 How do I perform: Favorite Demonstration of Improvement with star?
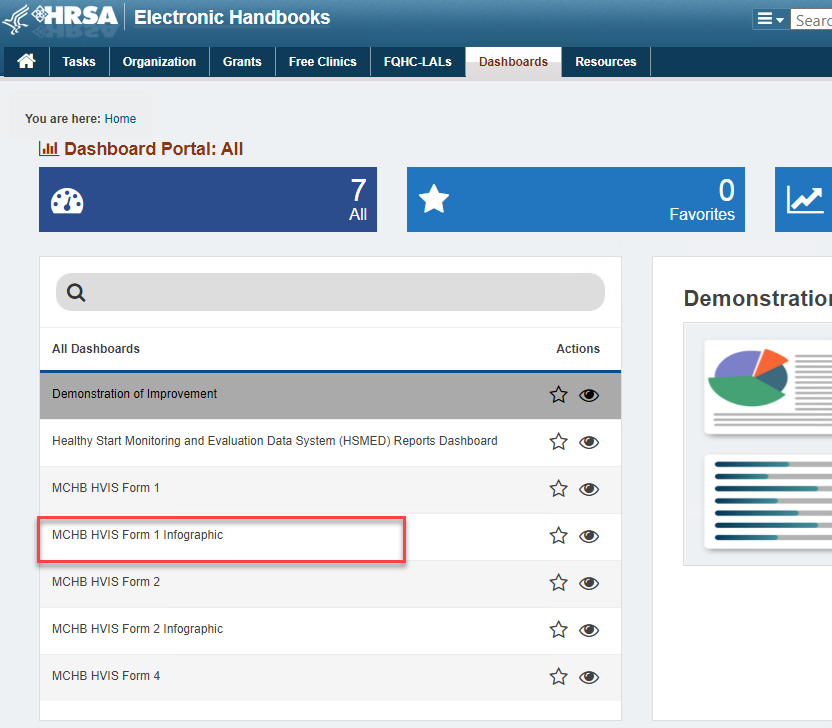click(x=558, y=395)
